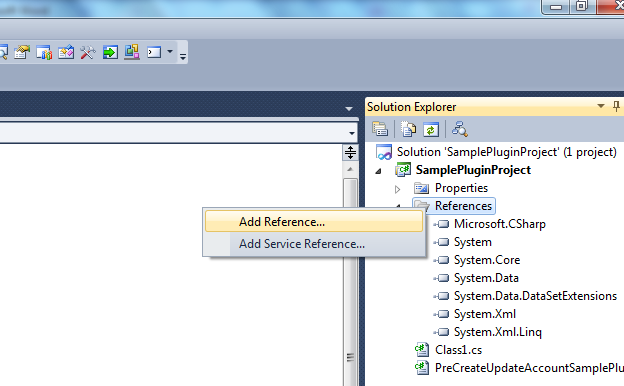The width and height of the screenshot is (624, 386).
Task: Open the Properties Window from the toolbar
Action: coord(22,52)
